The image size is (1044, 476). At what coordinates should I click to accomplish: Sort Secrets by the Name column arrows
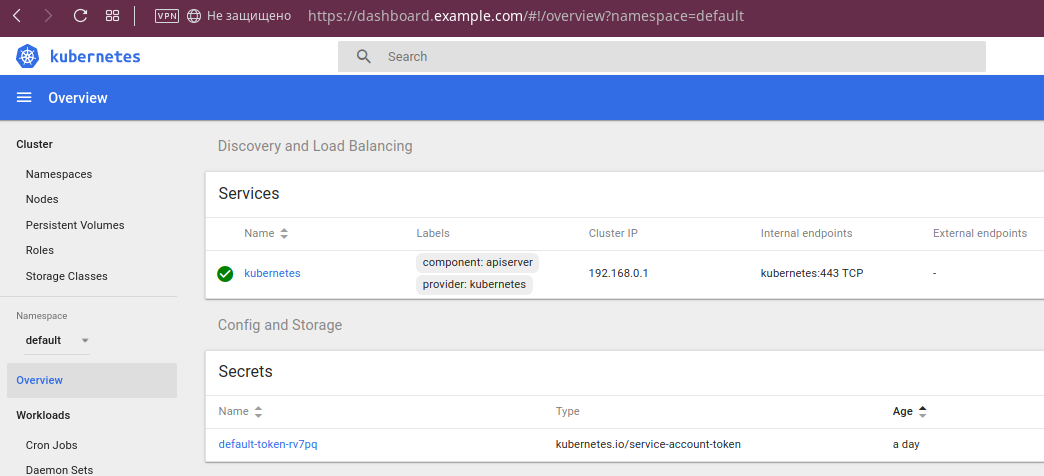259,411
